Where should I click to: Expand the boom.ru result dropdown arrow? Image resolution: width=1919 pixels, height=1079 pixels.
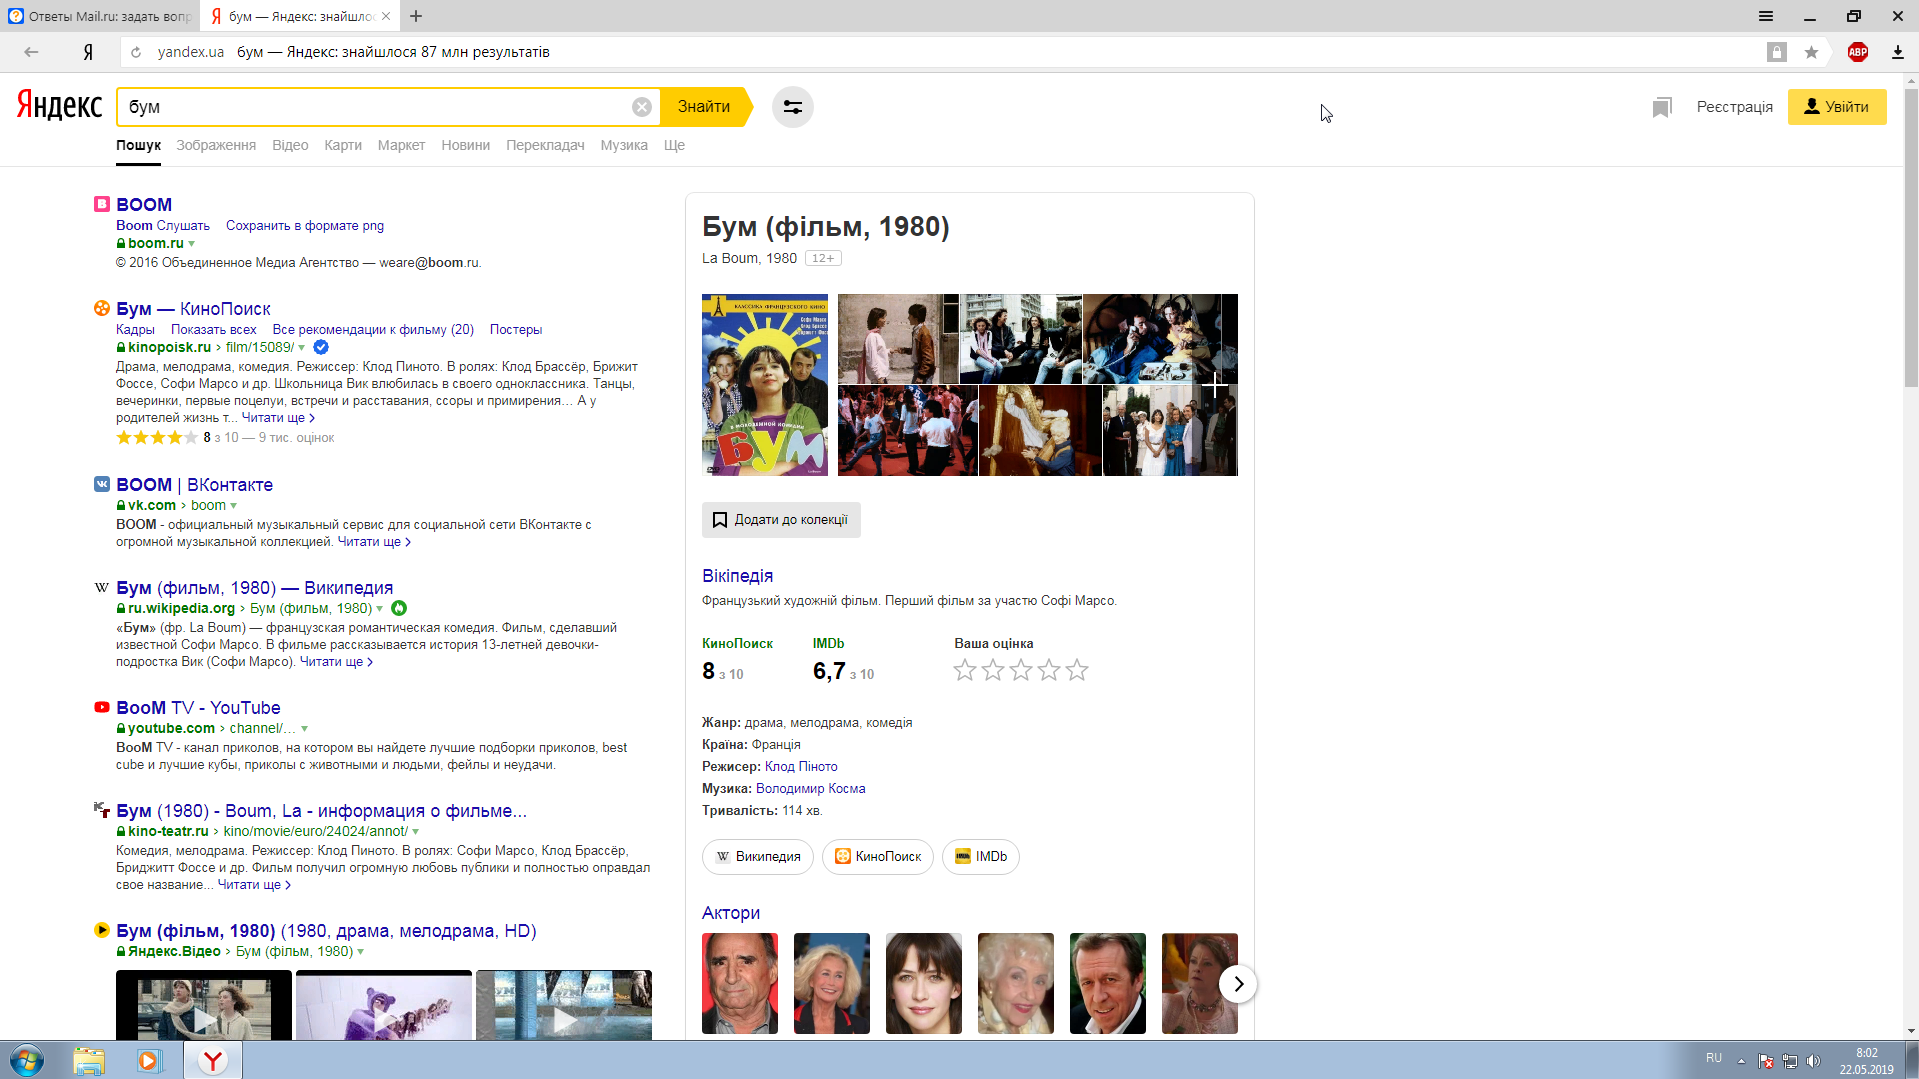pyautogui.click(x=192, y=244)
